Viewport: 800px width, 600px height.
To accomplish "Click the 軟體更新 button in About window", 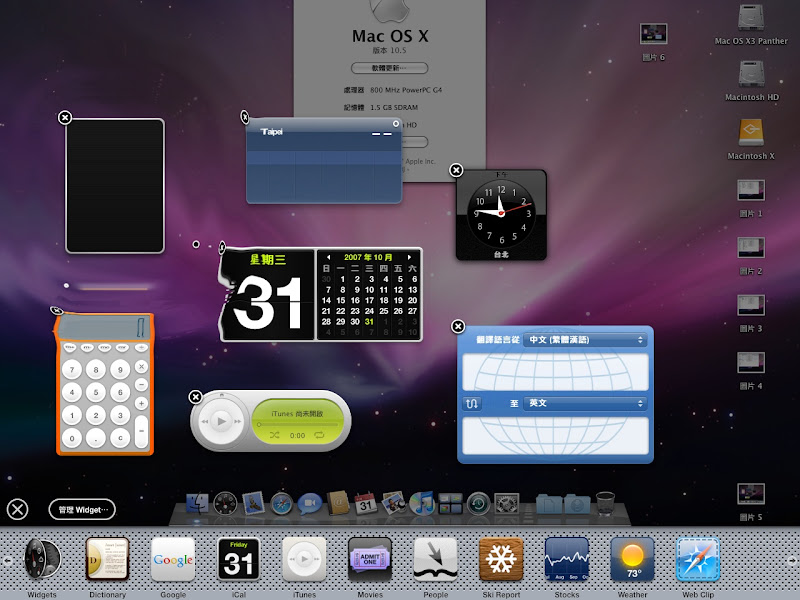I will click(389, 68).
